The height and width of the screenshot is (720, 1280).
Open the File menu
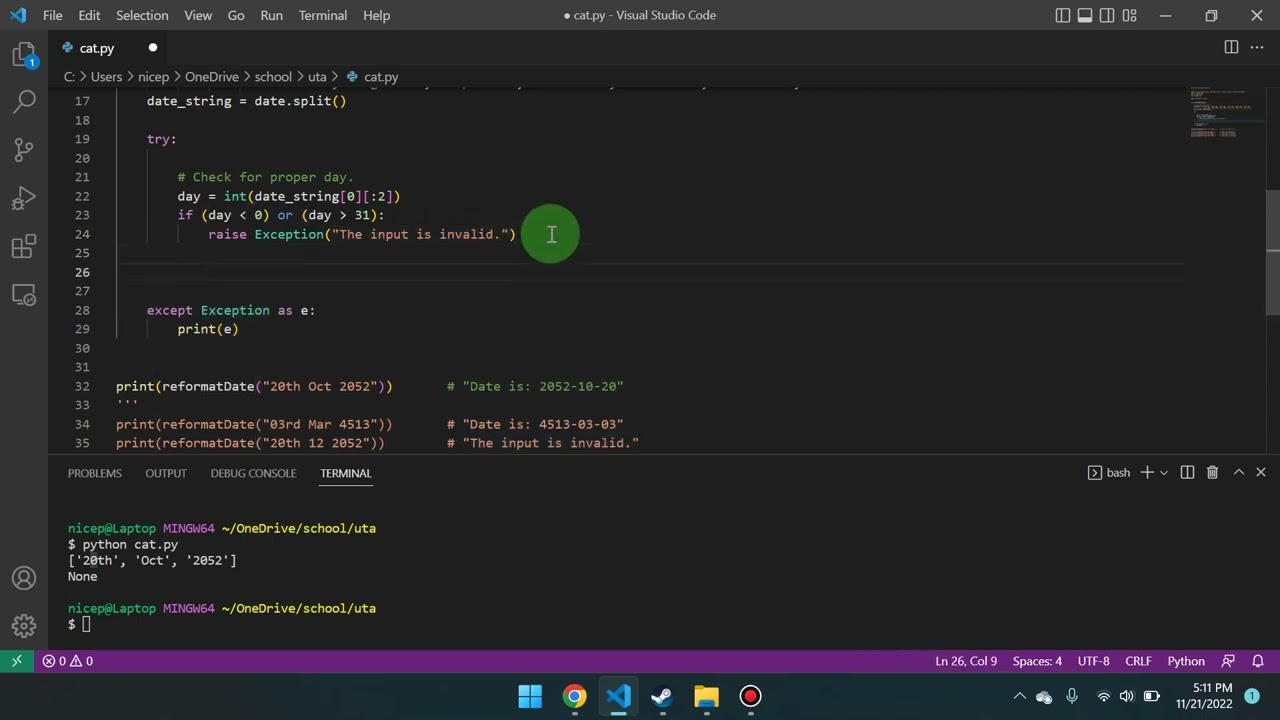pyautogui.click(x=53, y=15)
